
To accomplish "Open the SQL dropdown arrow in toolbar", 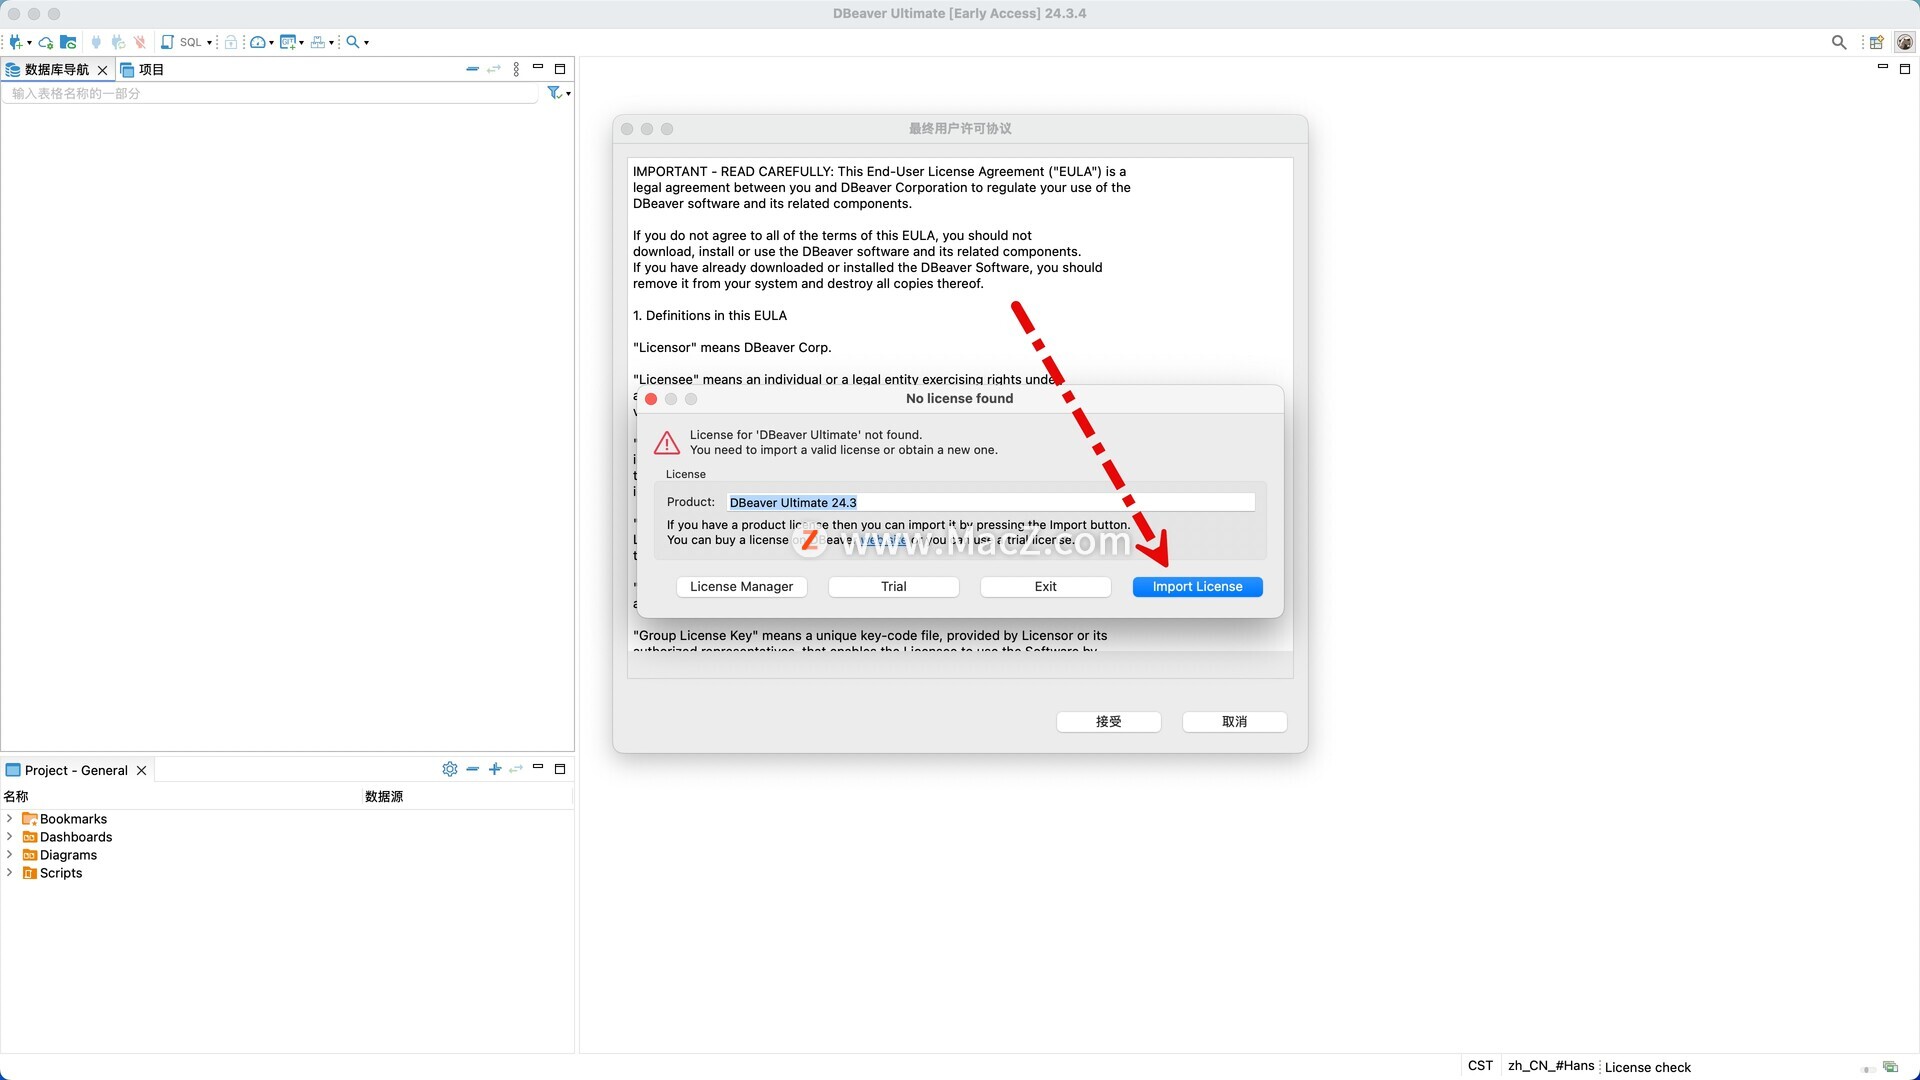I will point(209,43).
